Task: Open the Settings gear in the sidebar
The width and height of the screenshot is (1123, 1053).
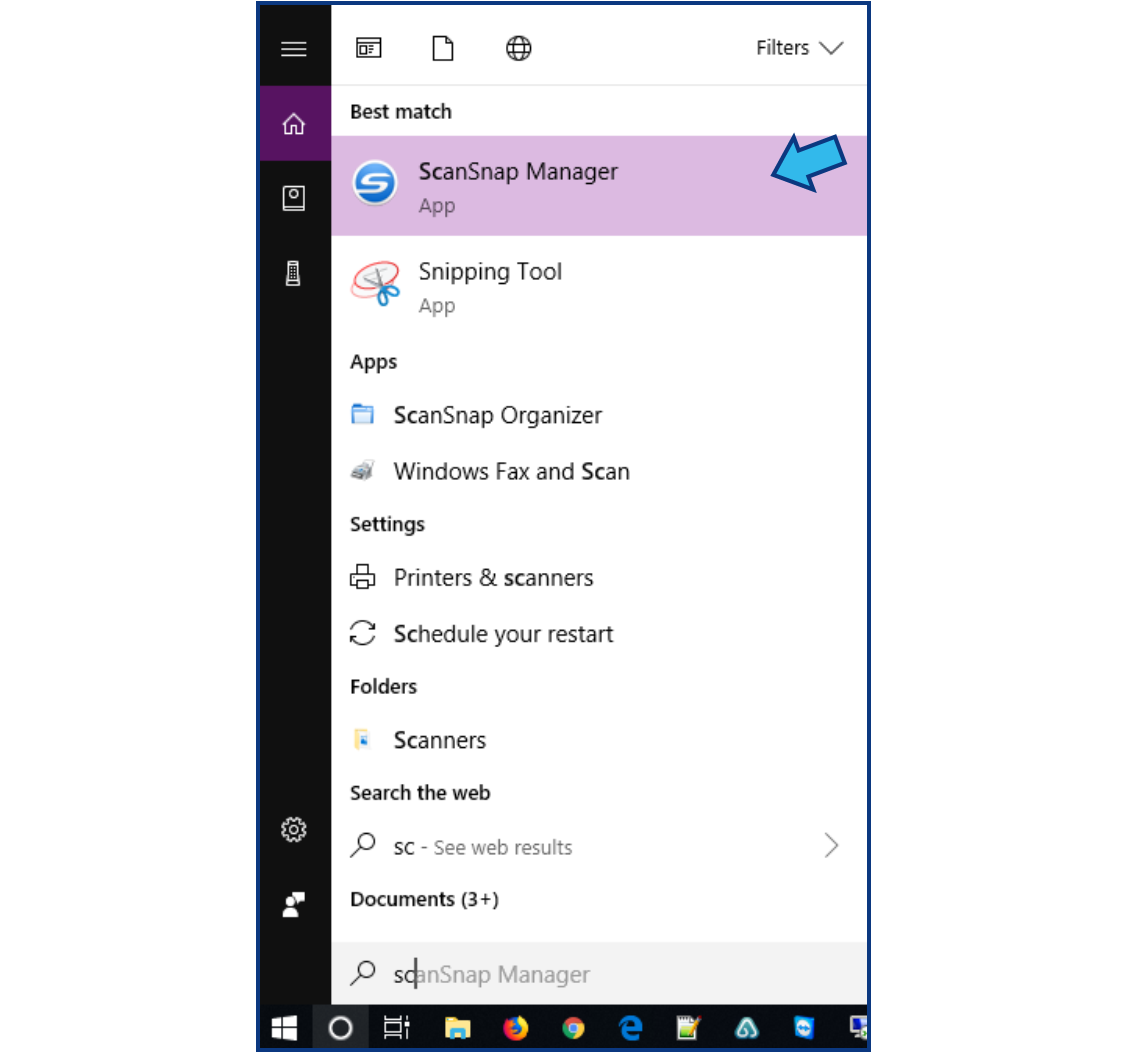Action: [x=294, y=829]
